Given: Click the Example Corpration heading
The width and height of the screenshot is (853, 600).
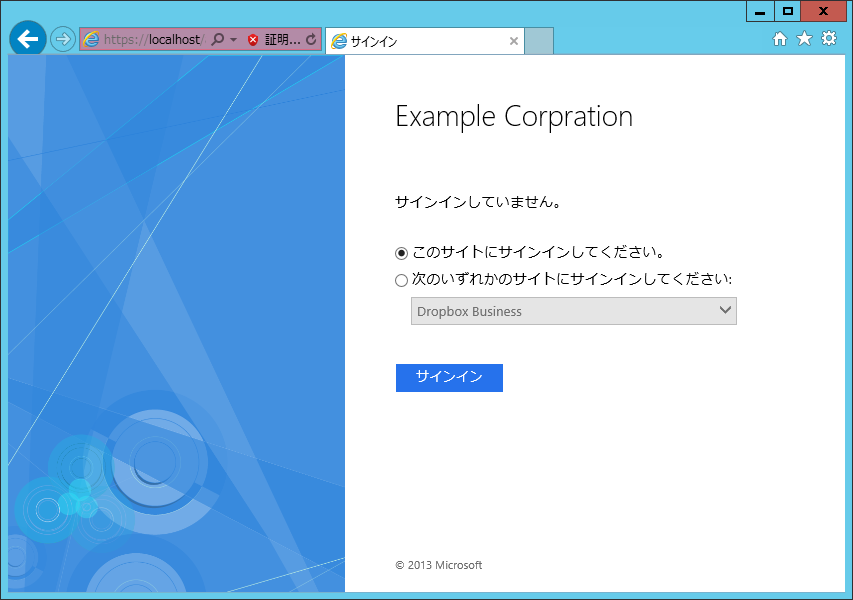Looking at the screenshot, I should (x=514, y=116).
